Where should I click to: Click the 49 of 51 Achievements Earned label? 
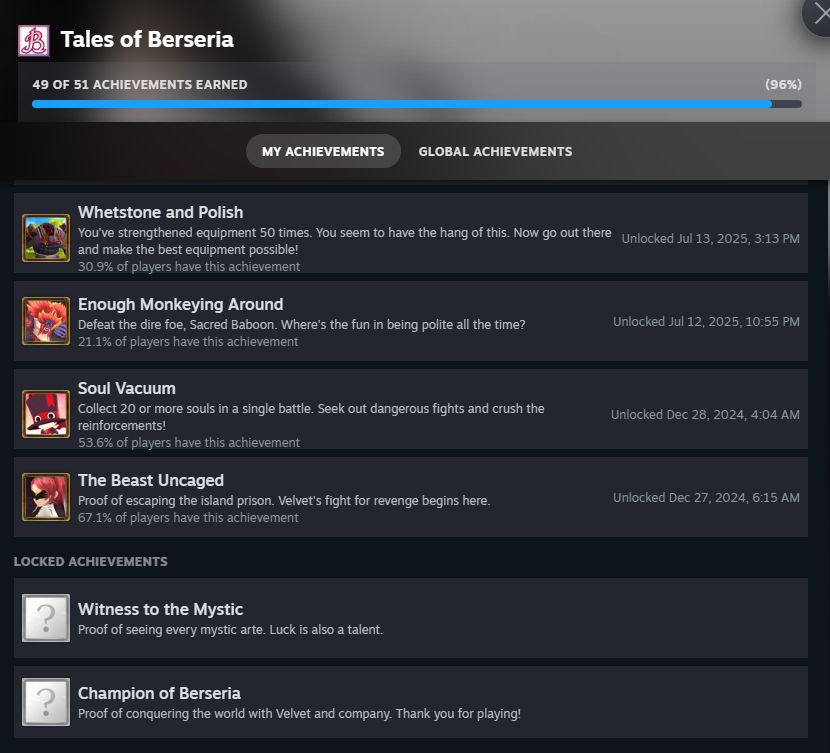(x=140, y=85)
